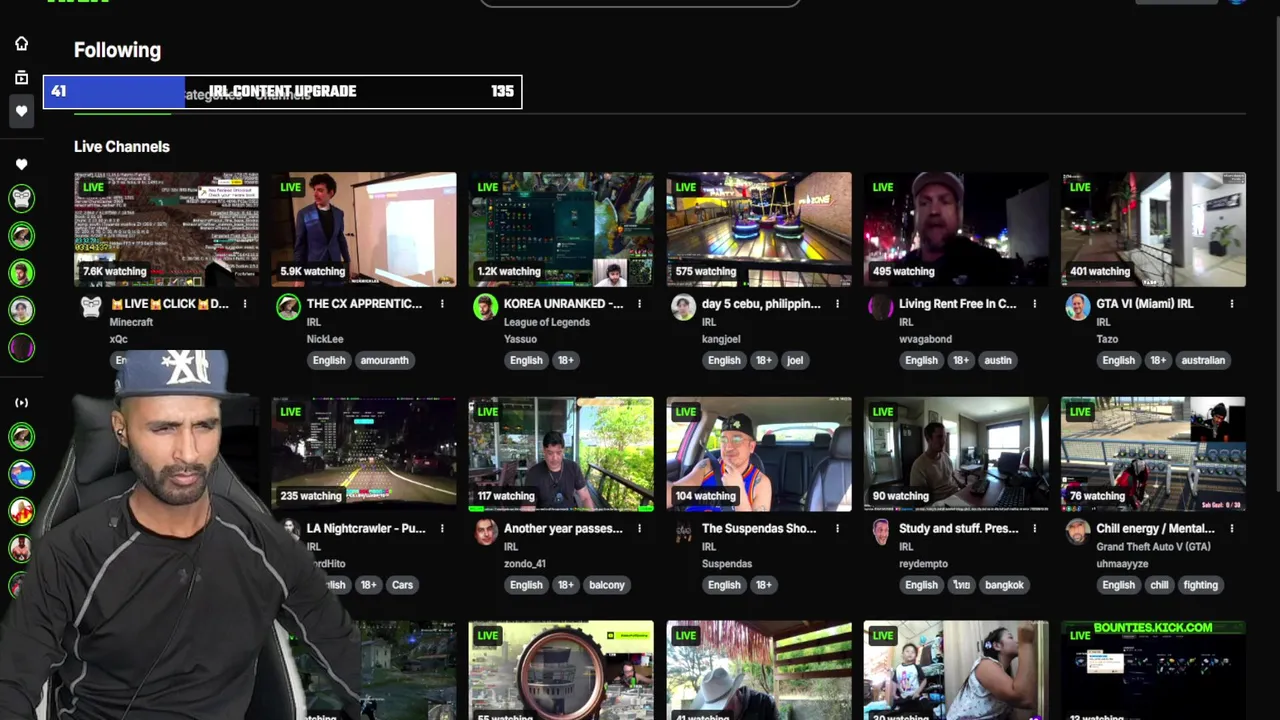Open three-dot menu for Study and stuff stream

click(1034, 529)
